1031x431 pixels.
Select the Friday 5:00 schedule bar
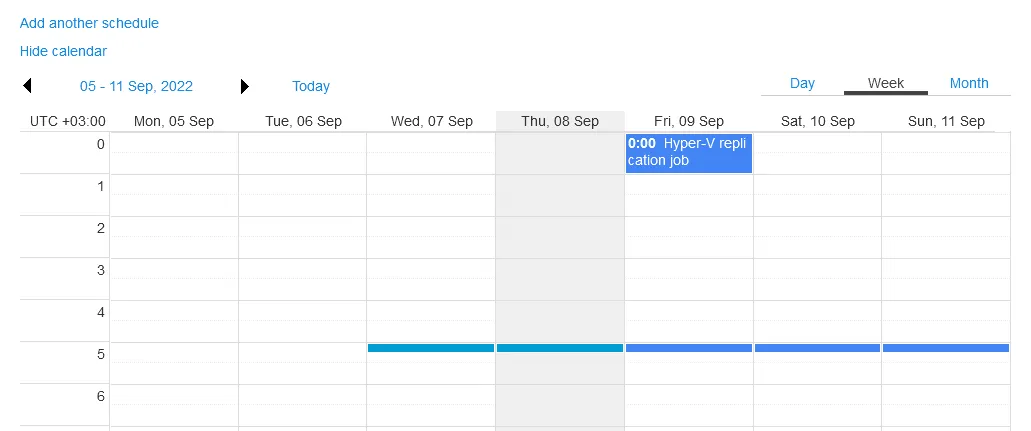pyautogui.click(x=689, y=348)
